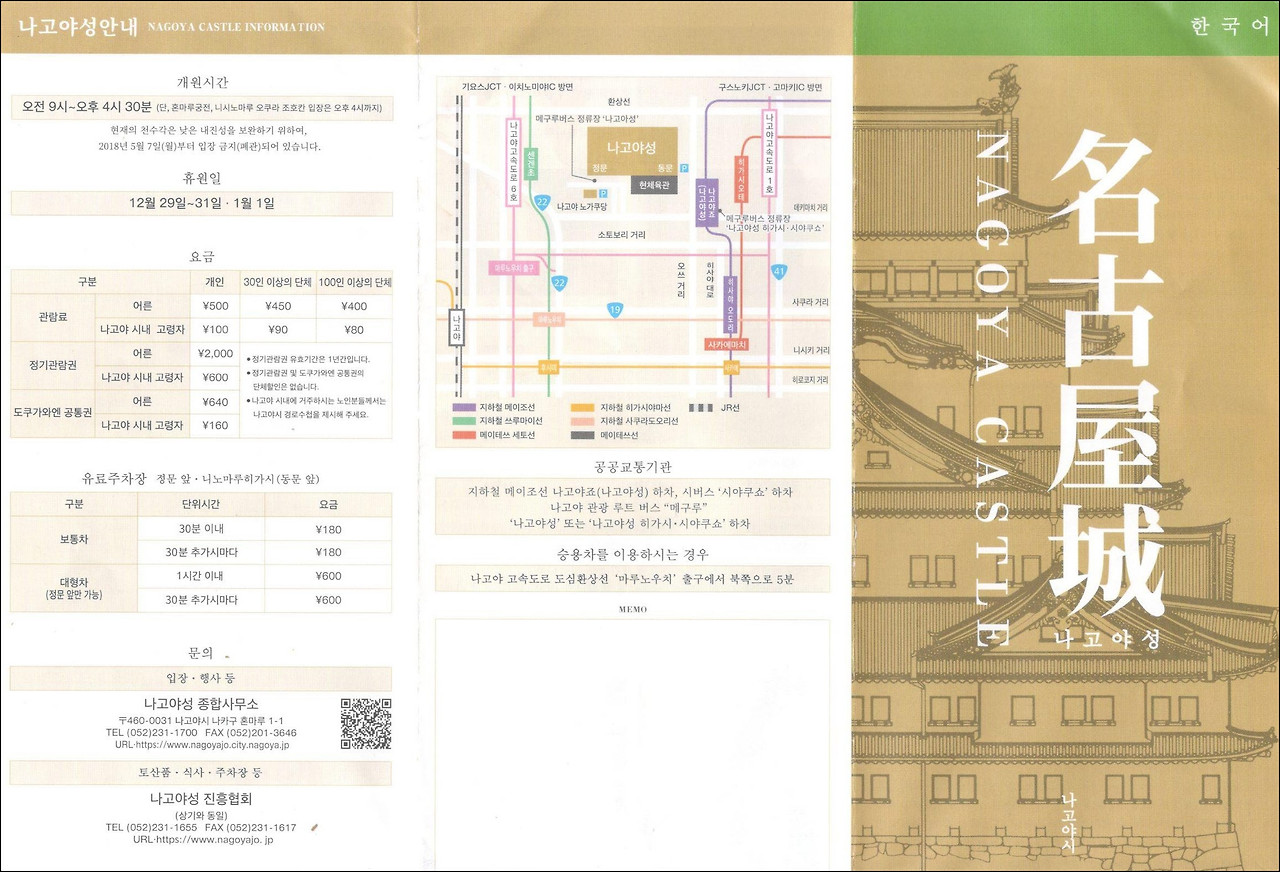Click TEL (052)231-1700 phone number

click(x=152, y=733)
